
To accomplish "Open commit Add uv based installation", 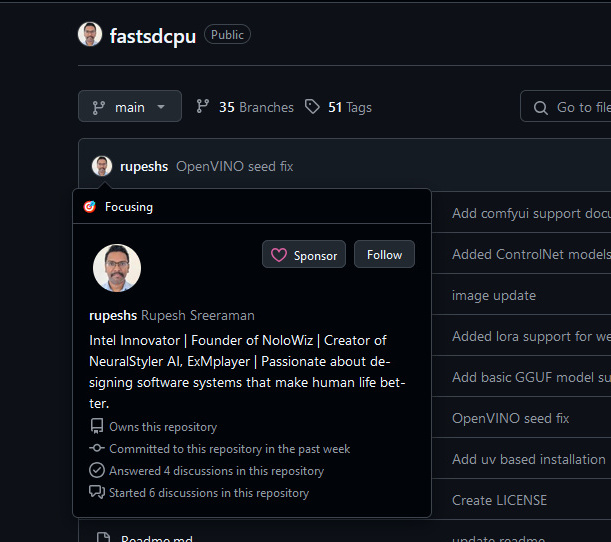I will [529, 459].
